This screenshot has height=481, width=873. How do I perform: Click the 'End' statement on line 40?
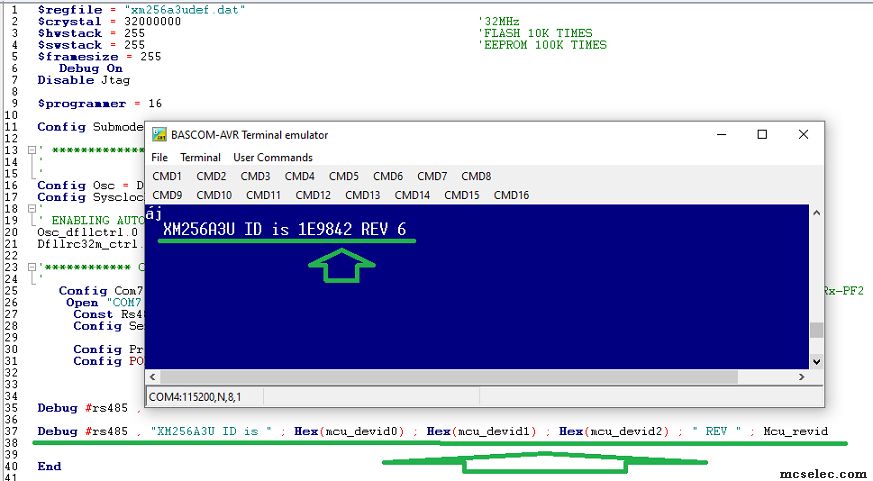point(49,467)
